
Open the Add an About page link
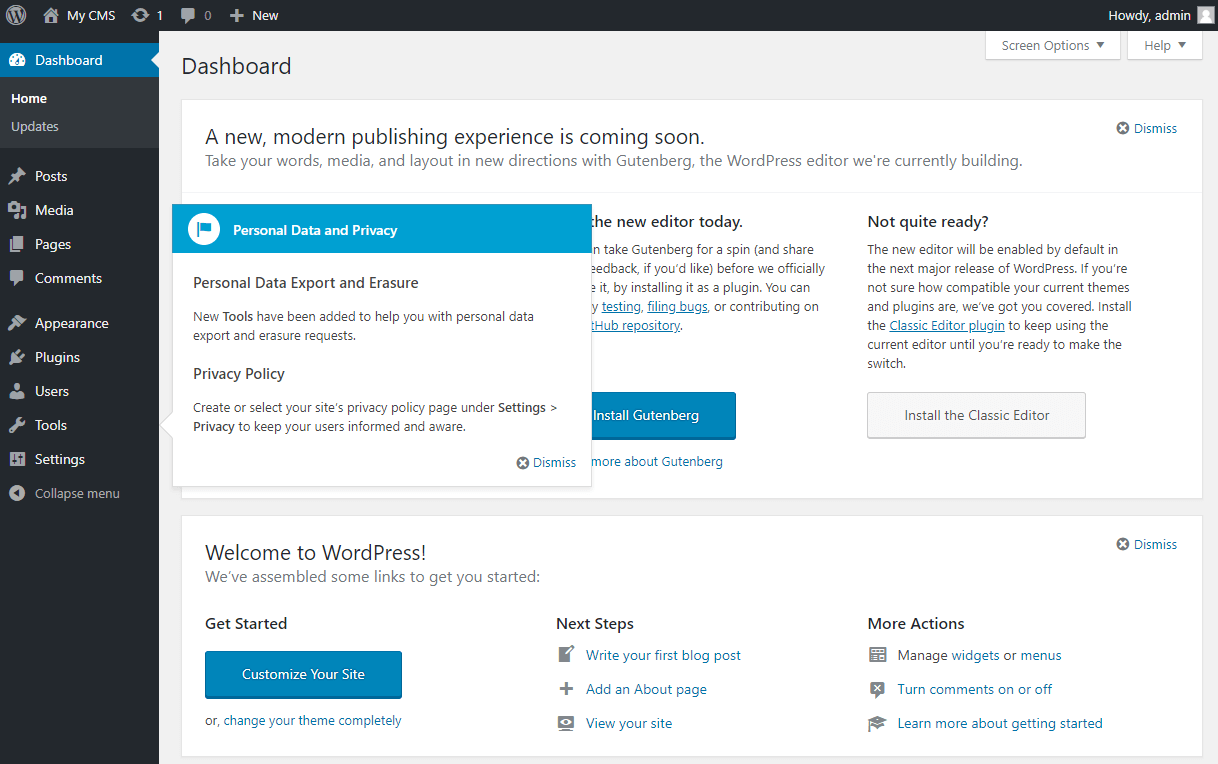click(x=646, y=689)
